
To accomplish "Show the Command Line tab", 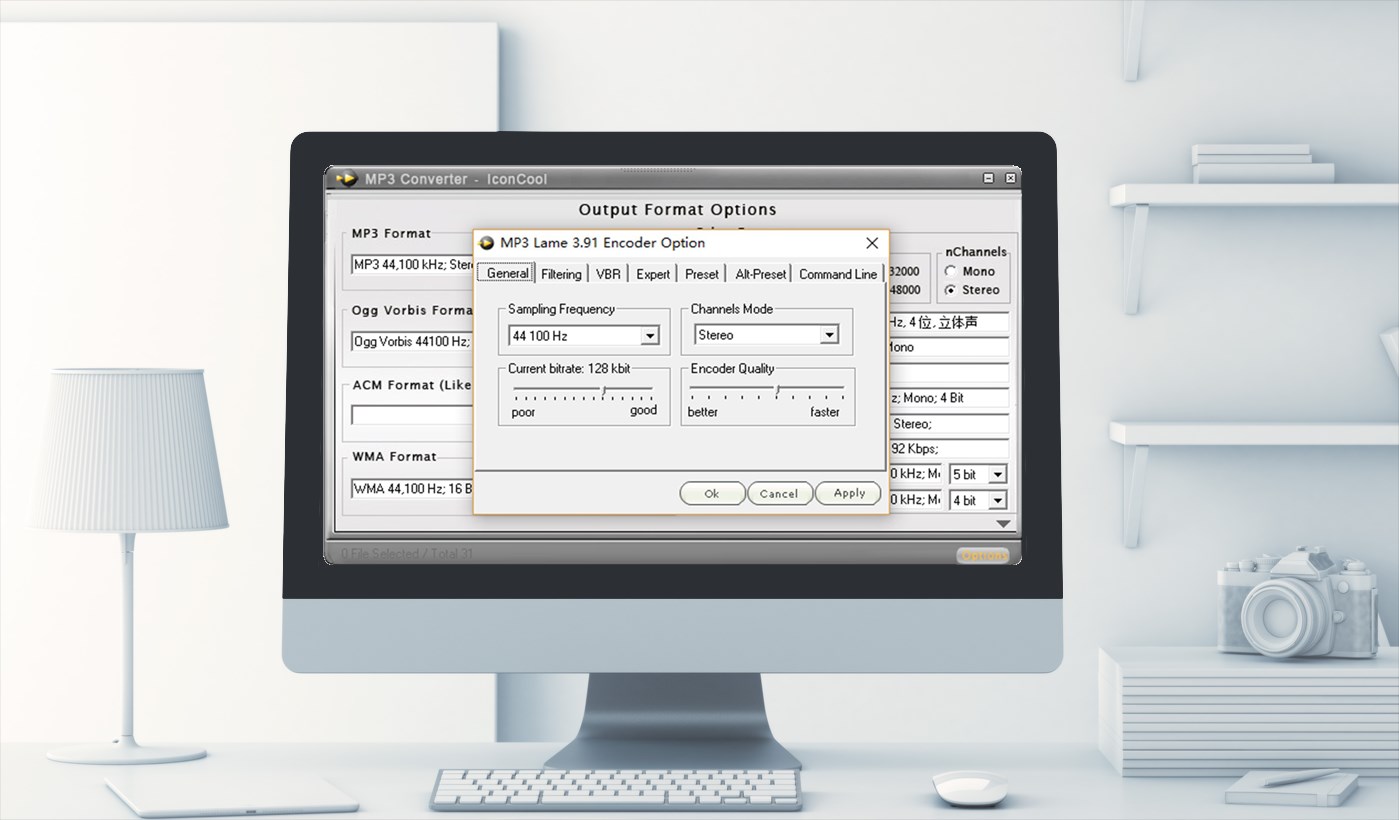I will pyautogui.click(x=838, y=274).
